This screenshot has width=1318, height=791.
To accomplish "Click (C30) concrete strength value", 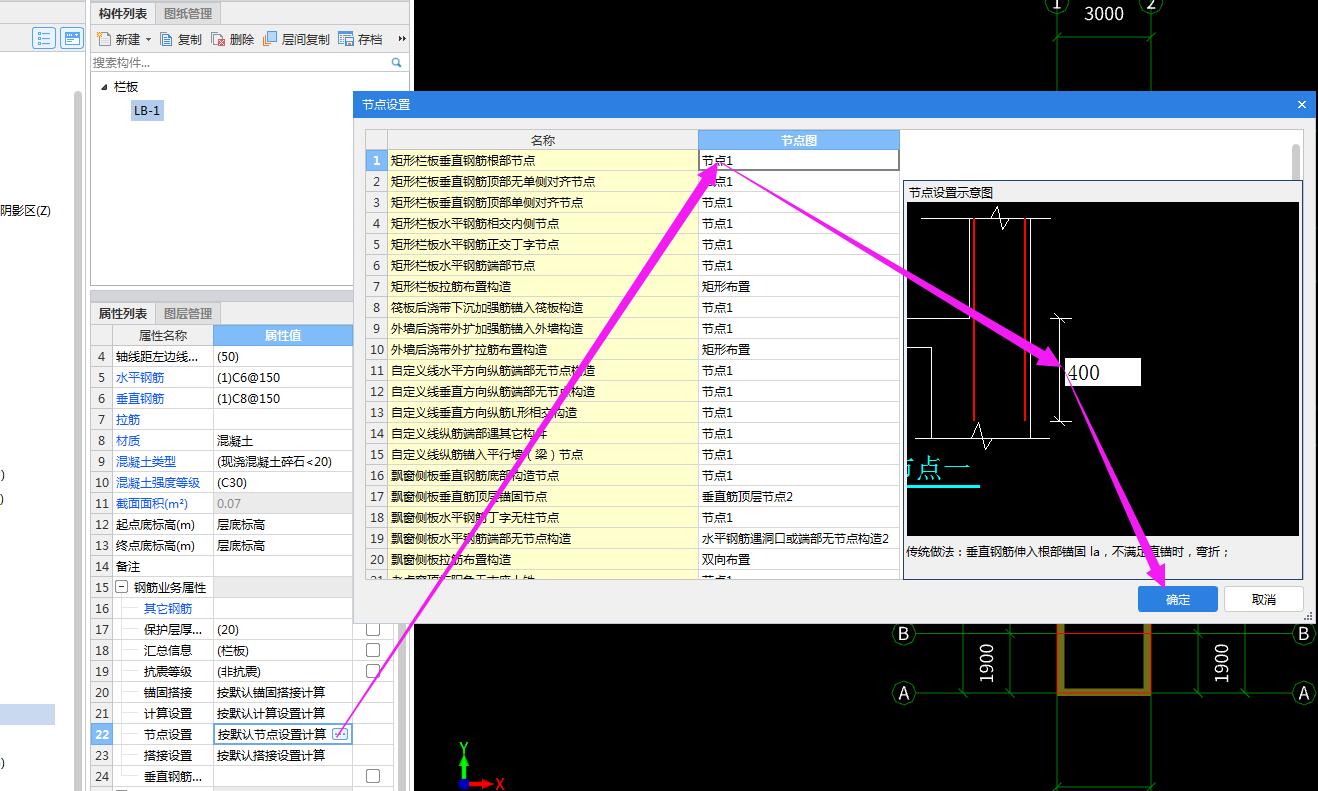I will point(283,483).
